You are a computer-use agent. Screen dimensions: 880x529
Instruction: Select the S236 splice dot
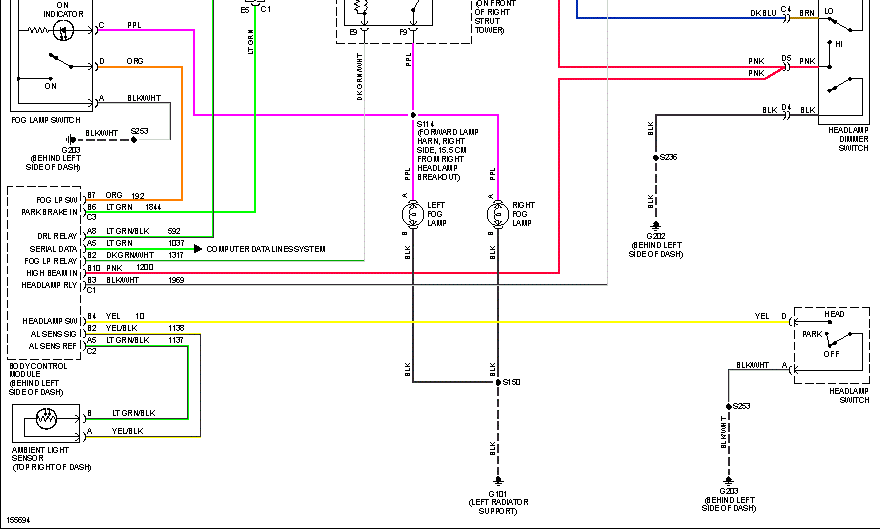point(656,158)
